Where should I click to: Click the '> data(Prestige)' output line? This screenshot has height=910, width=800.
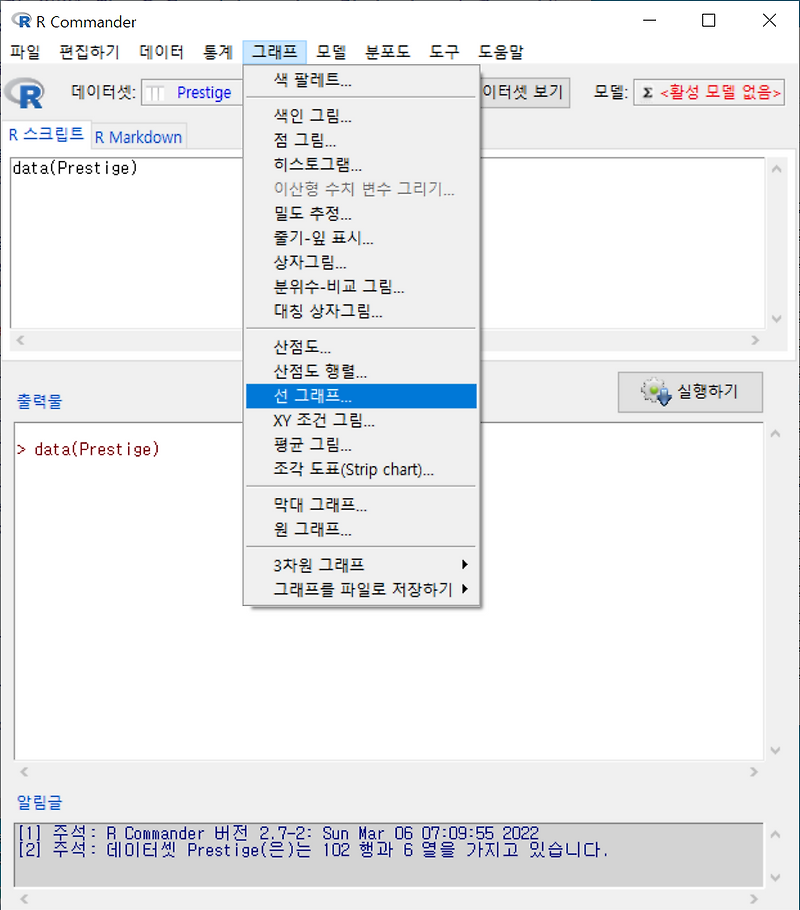point(88,449)
